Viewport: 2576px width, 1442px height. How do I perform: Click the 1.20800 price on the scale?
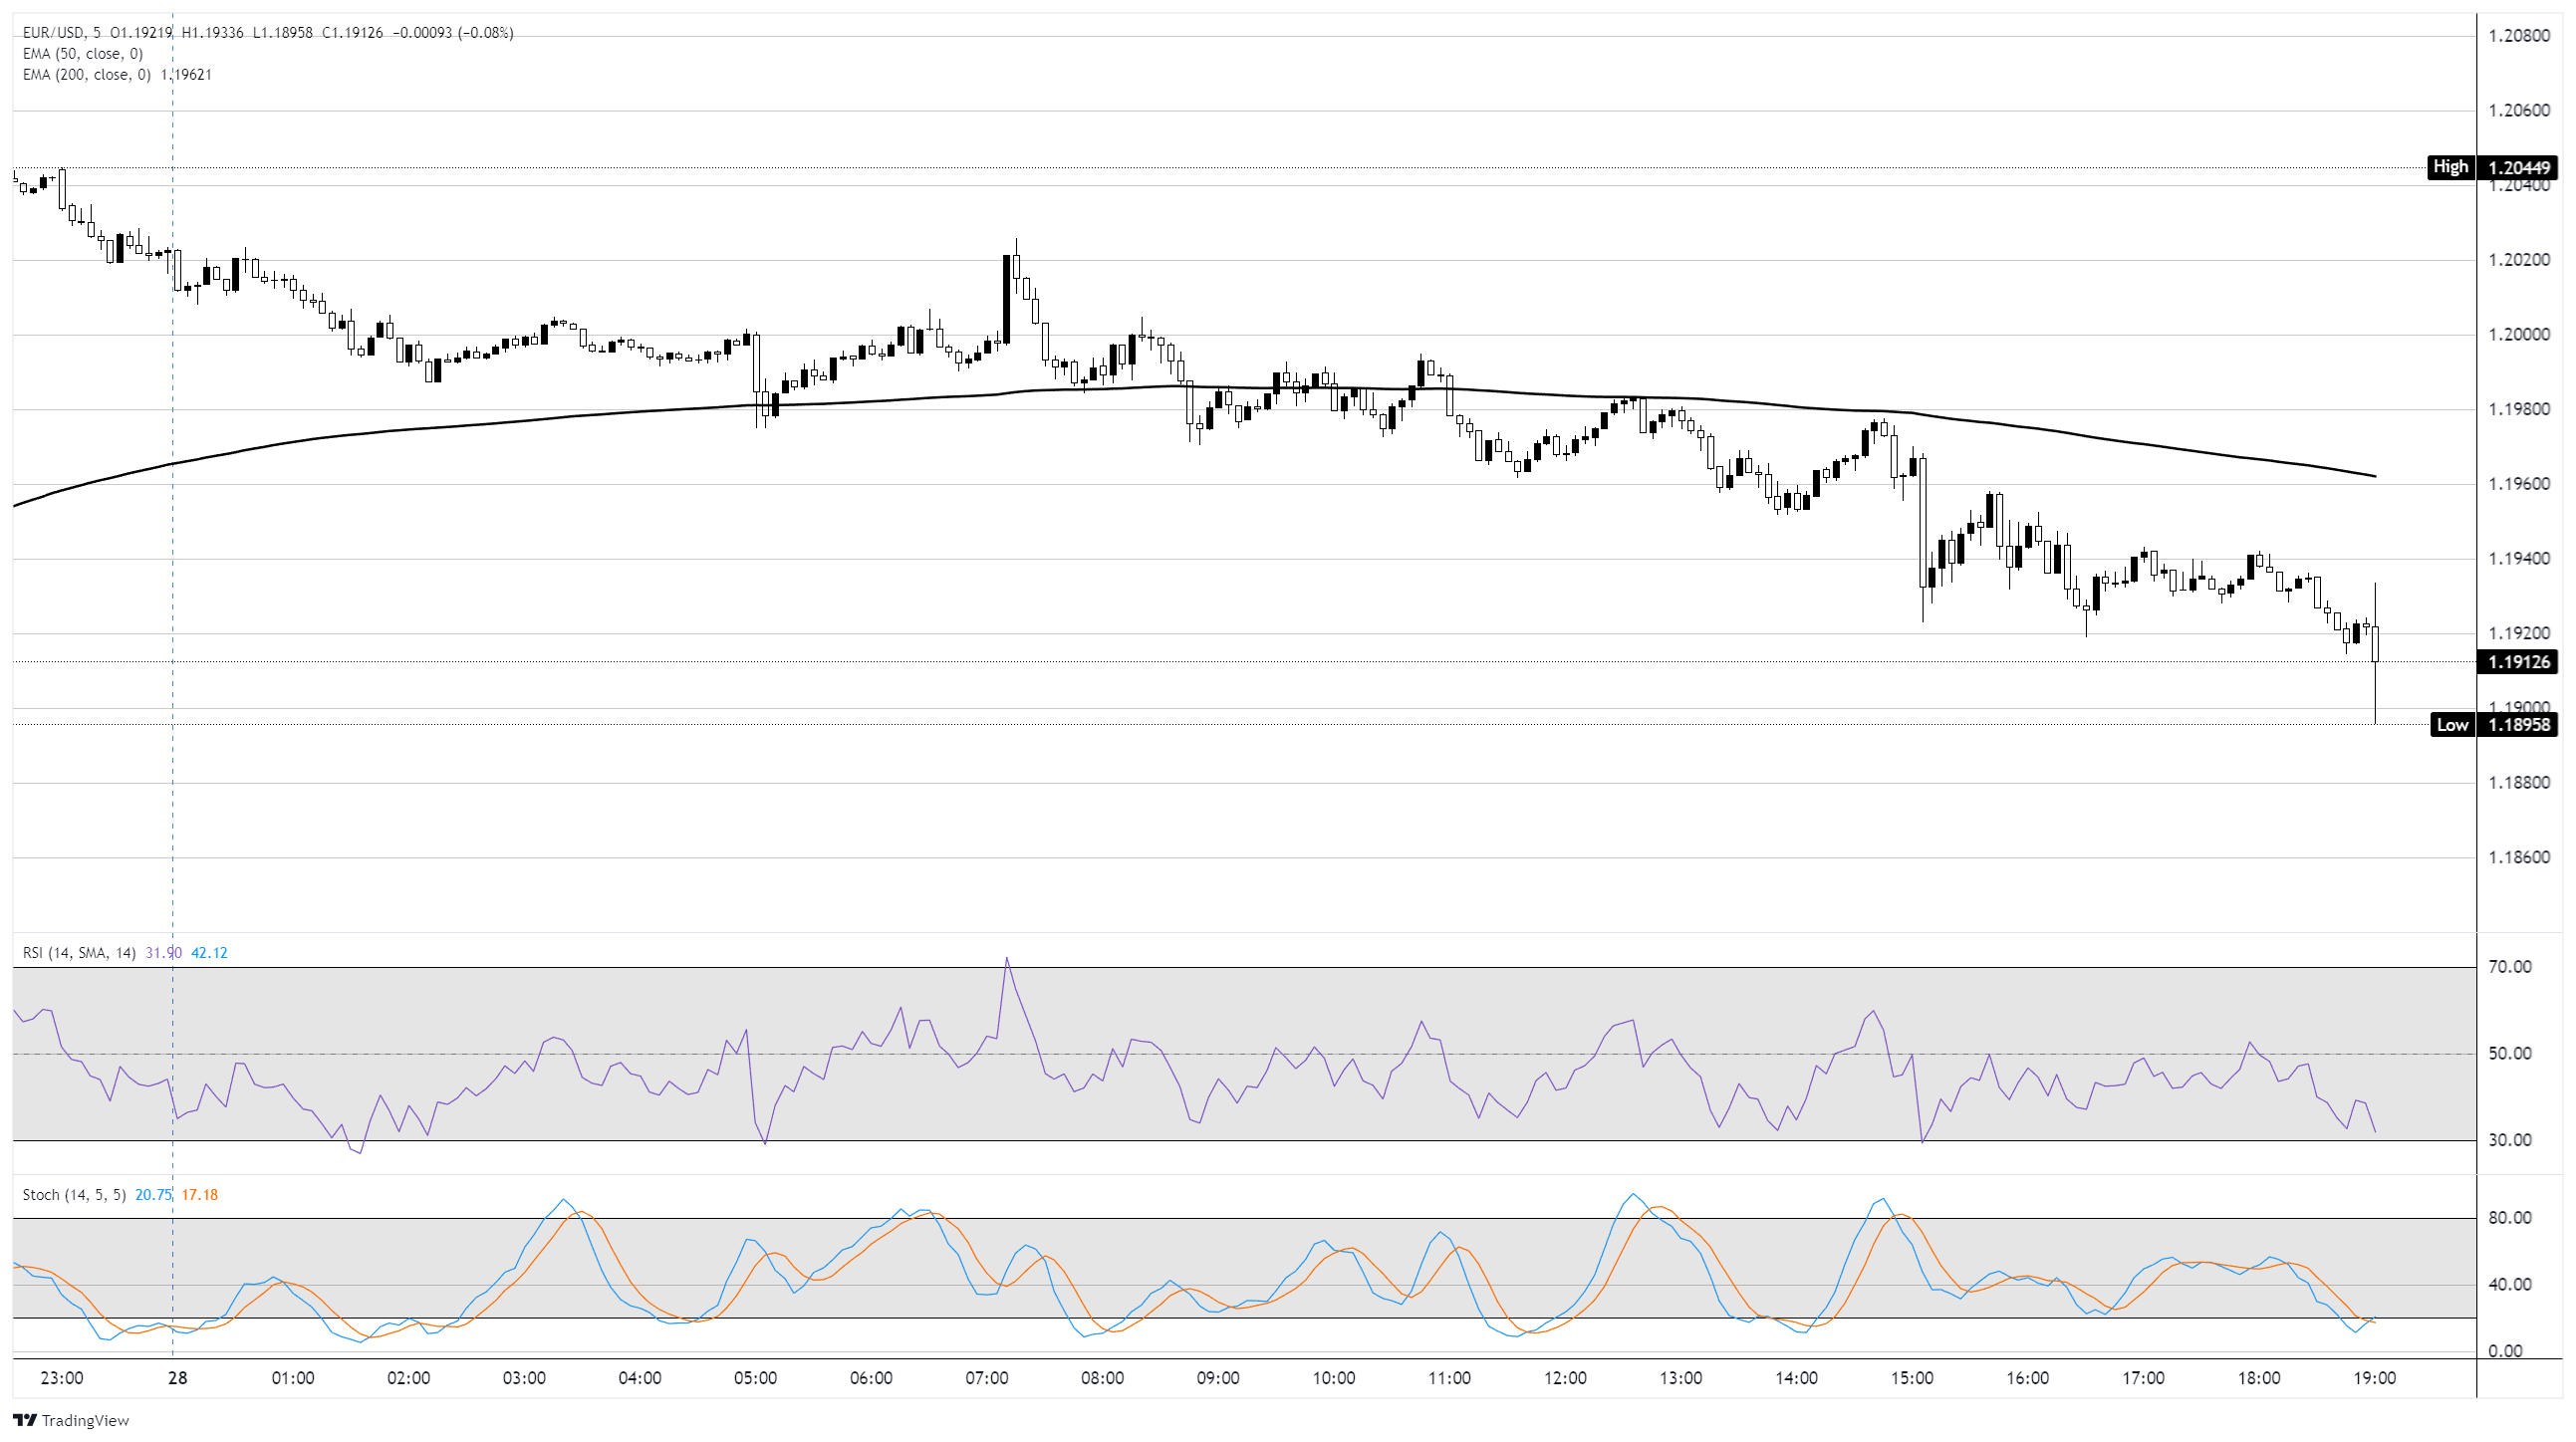pos(2518,36)
